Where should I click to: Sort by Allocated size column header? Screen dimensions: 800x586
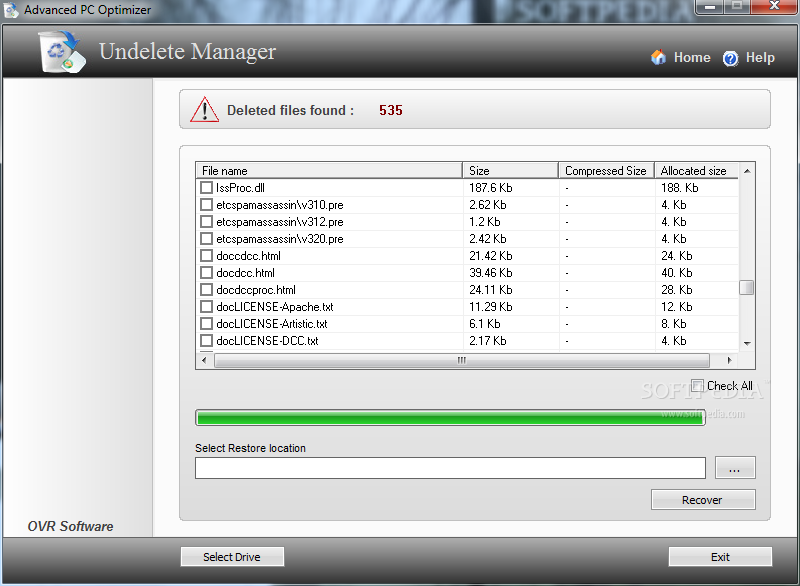click(x=696, y=170)
